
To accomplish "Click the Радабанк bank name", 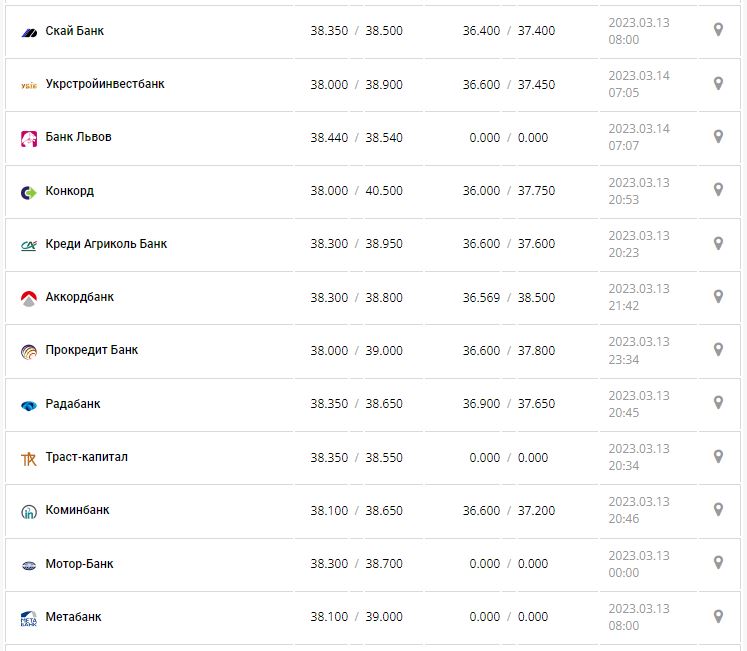I will pos(73,404).
